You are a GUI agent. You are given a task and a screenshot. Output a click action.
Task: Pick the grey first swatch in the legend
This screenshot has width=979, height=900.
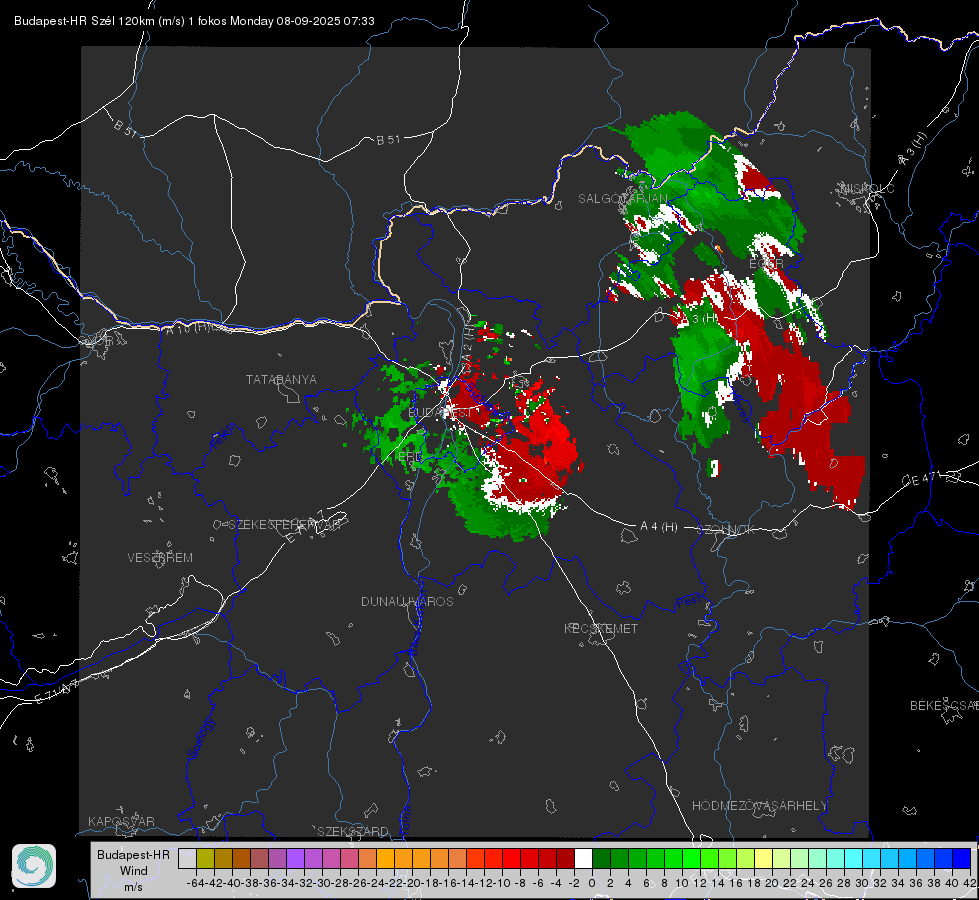coord(187,858)
